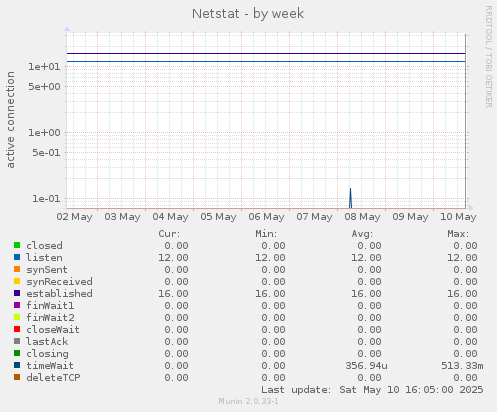Click the closeWait red legend swatch
This screenshot has width=497, height=412.
(17, 329)
